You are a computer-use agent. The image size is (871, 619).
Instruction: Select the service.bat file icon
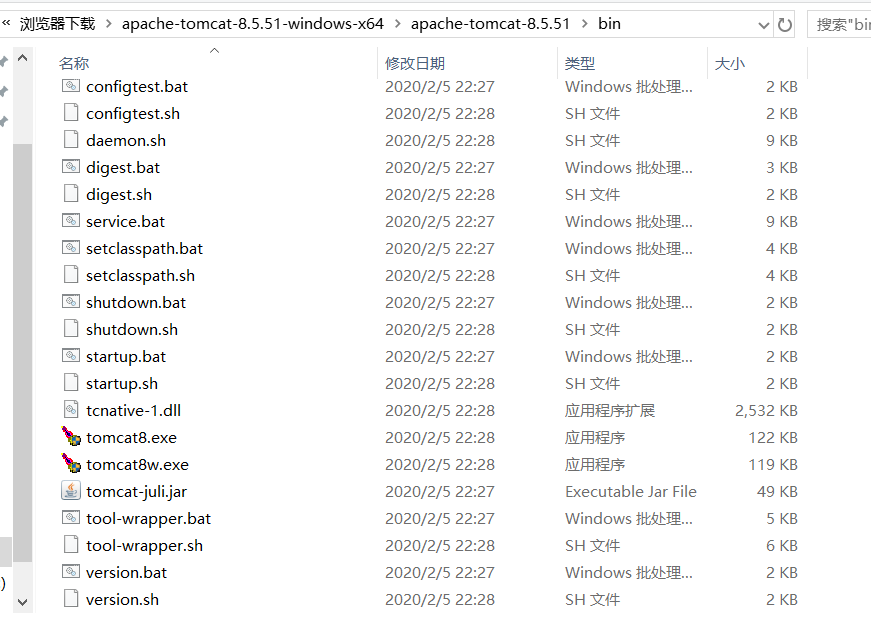71,221
